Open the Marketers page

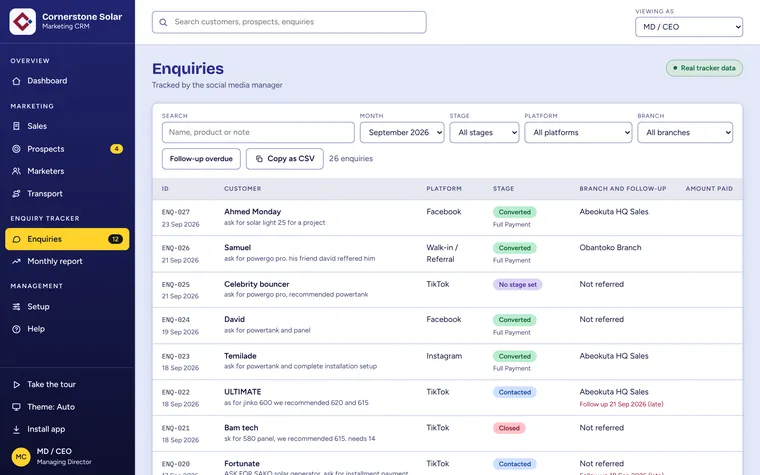coord(67,171)
